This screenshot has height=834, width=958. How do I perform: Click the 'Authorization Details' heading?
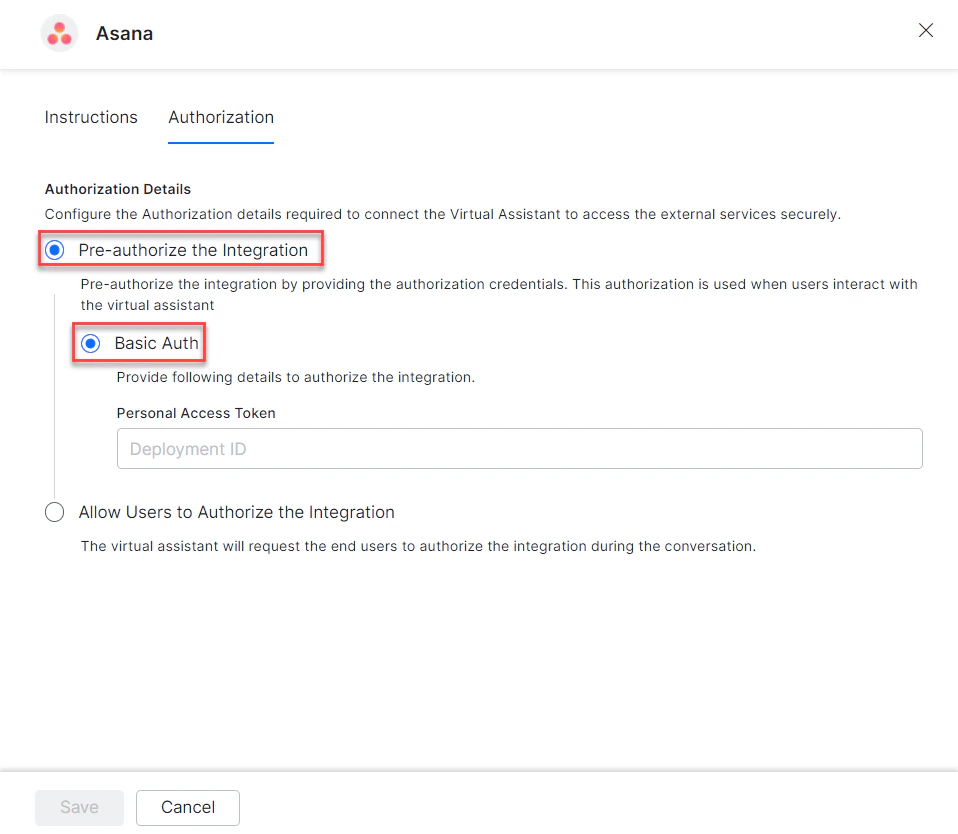pyautogui.click(x=117, y=189)
